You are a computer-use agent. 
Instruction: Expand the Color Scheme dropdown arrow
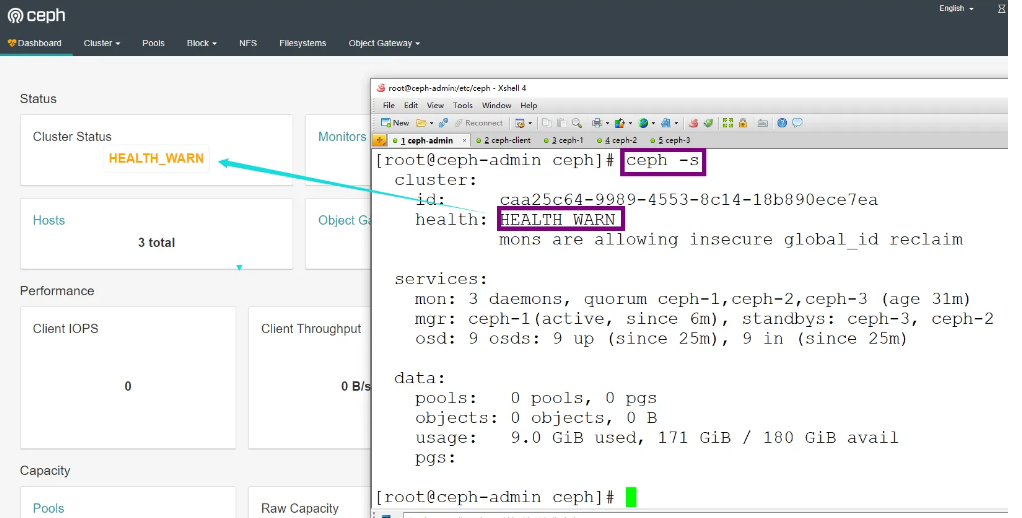[x=630, y=123]
